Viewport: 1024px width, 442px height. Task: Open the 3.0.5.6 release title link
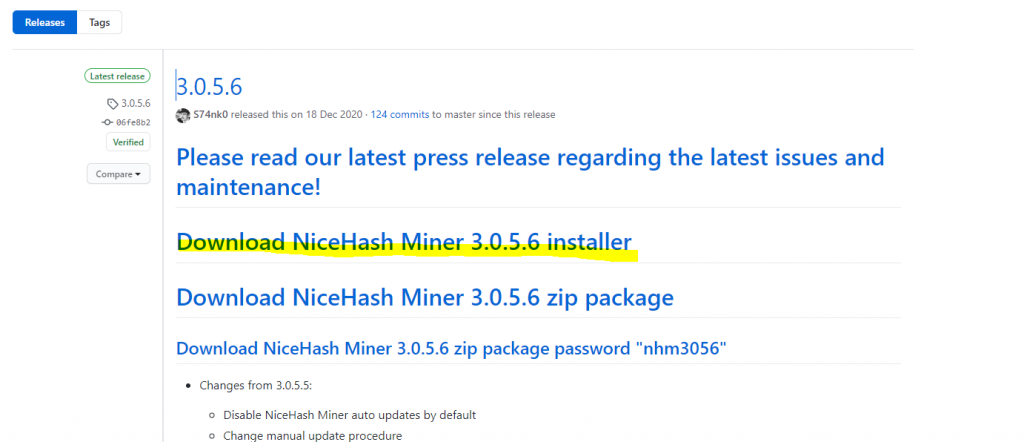point(210,86)
